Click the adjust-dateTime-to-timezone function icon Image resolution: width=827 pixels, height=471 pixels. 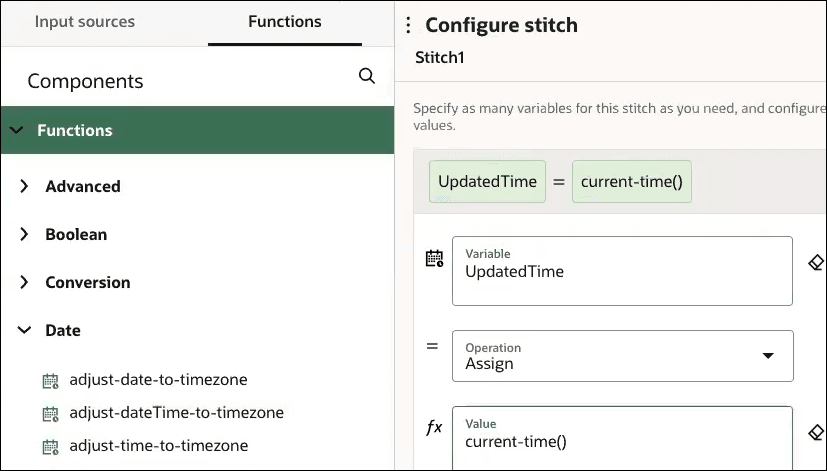pos(51,413)
